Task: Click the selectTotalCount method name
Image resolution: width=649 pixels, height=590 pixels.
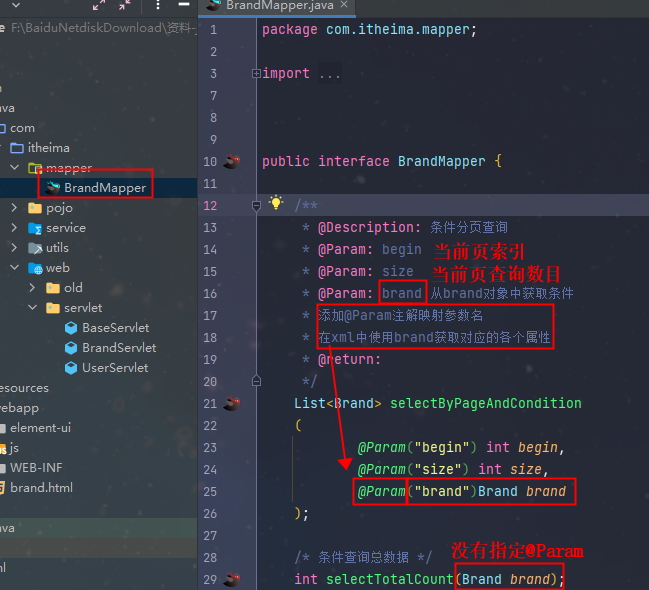Action: 389,579
